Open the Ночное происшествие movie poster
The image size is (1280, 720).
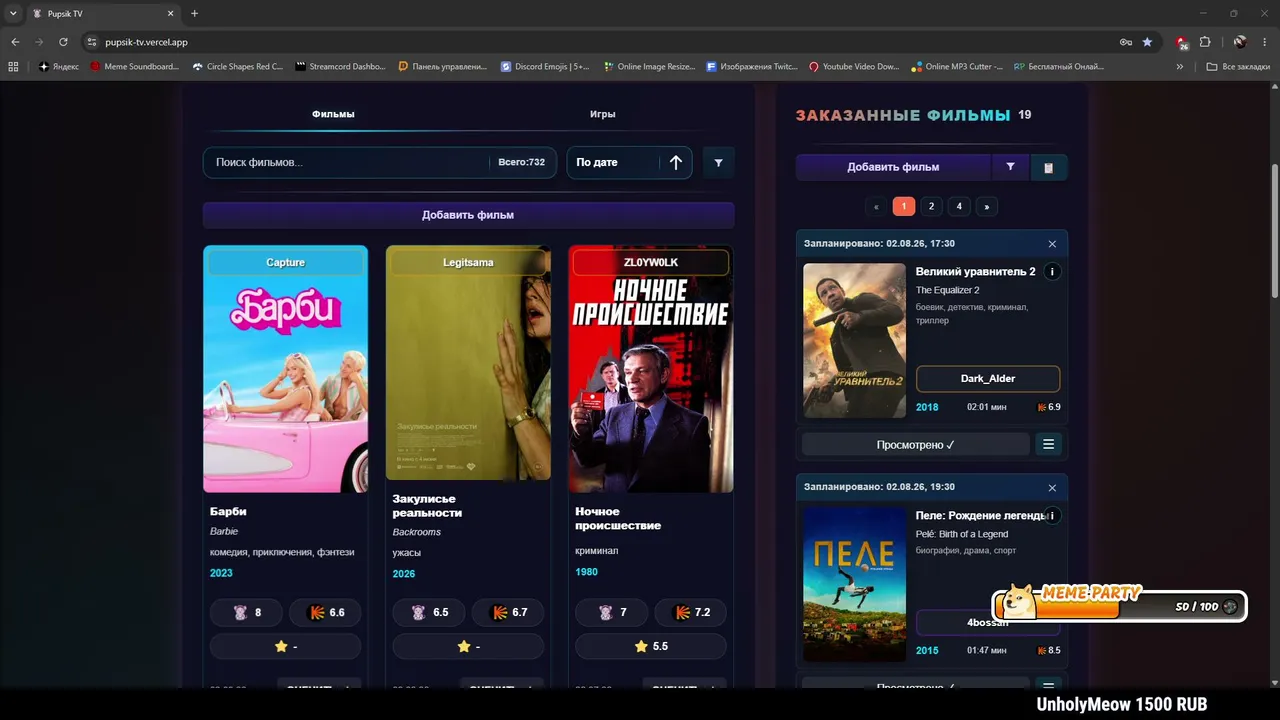[x=651, y=369]
